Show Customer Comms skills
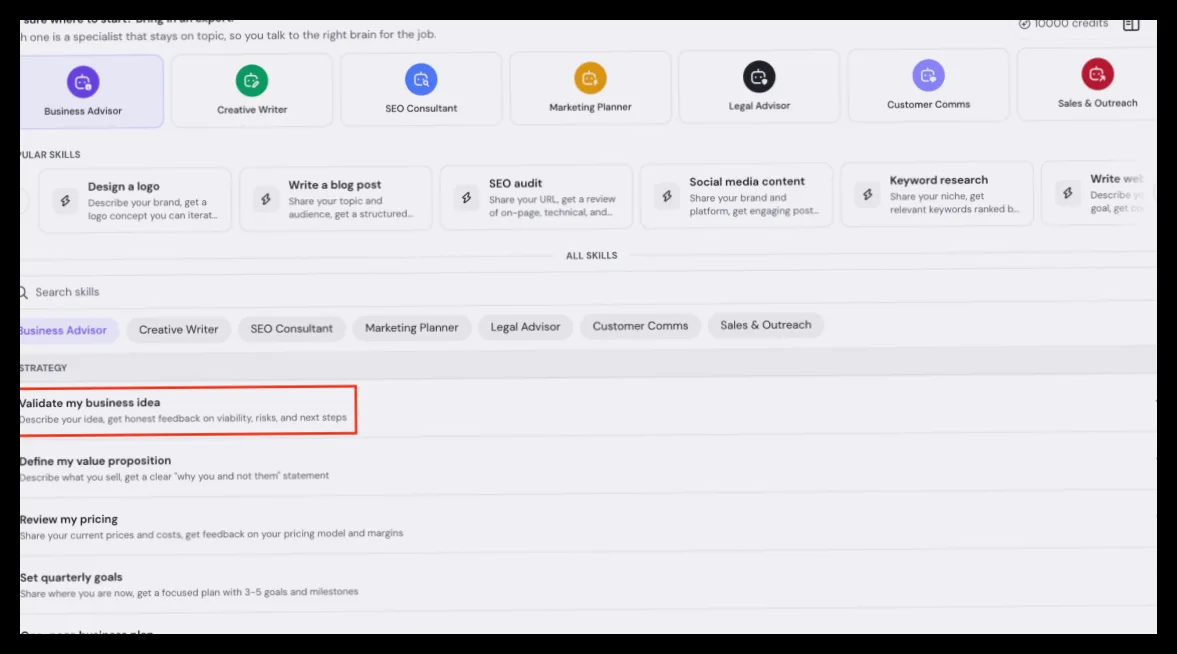Image resolution: width=1177 pixels, height=654 pixels. pyautogui.click(x=640, y=326)
